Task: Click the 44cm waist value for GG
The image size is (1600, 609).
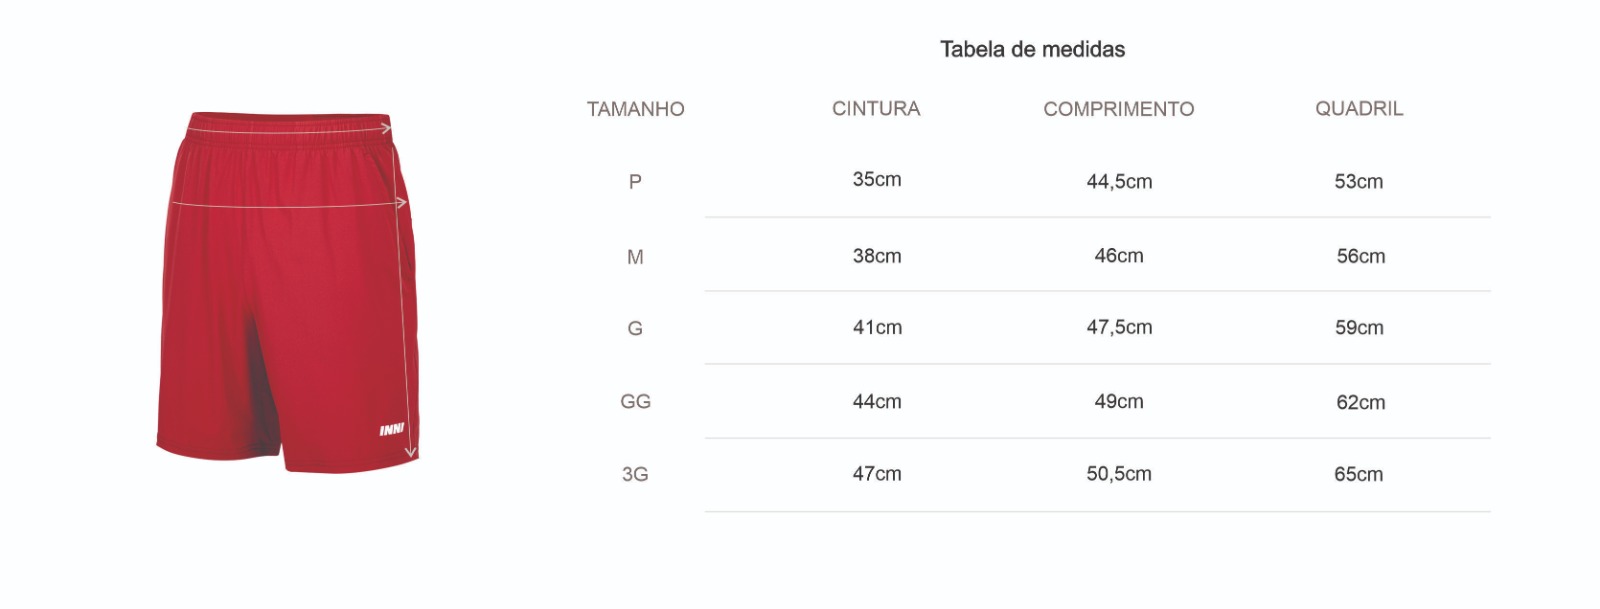Action: coord(877,401)
